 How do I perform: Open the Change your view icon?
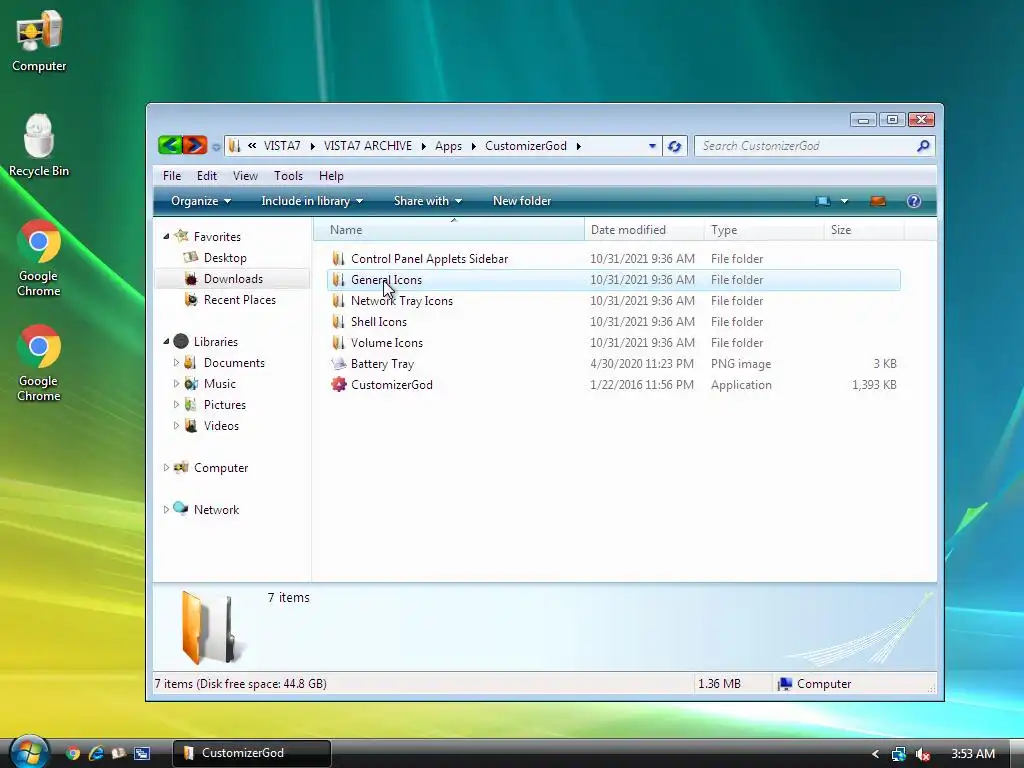pos(822,201)
